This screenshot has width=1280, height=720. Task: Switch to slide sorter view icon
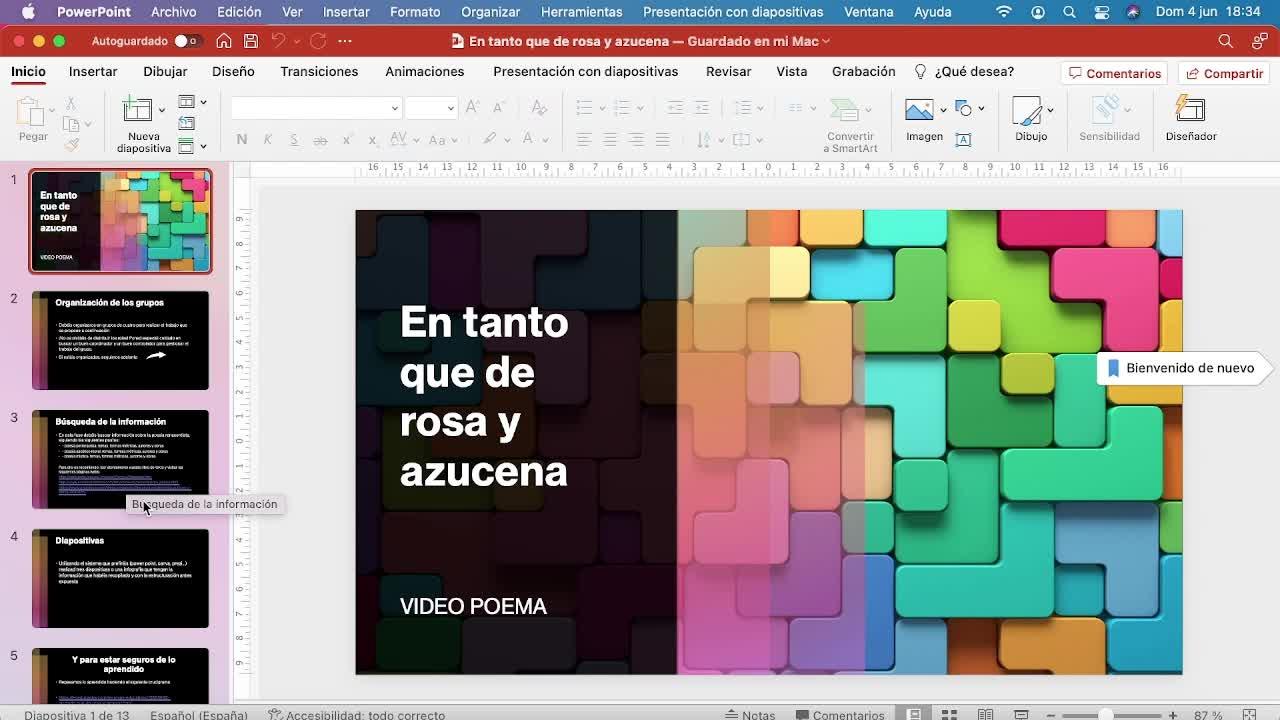(949, 714)
